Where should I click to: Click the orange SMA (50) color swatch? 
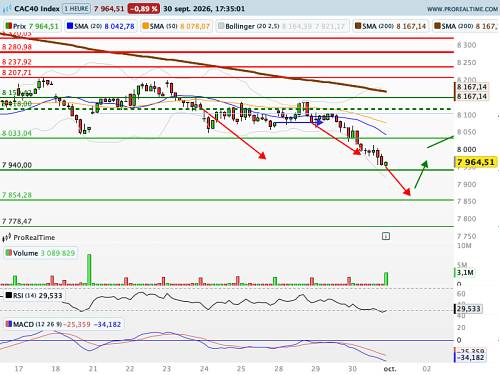pyautogui.click(x=146, y=26)
